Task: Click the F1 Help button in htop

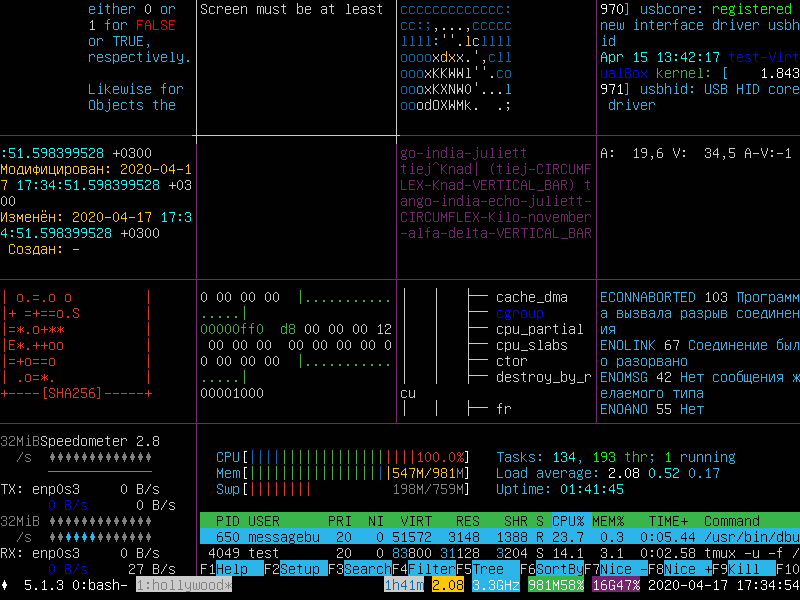Action: point(232,568)
